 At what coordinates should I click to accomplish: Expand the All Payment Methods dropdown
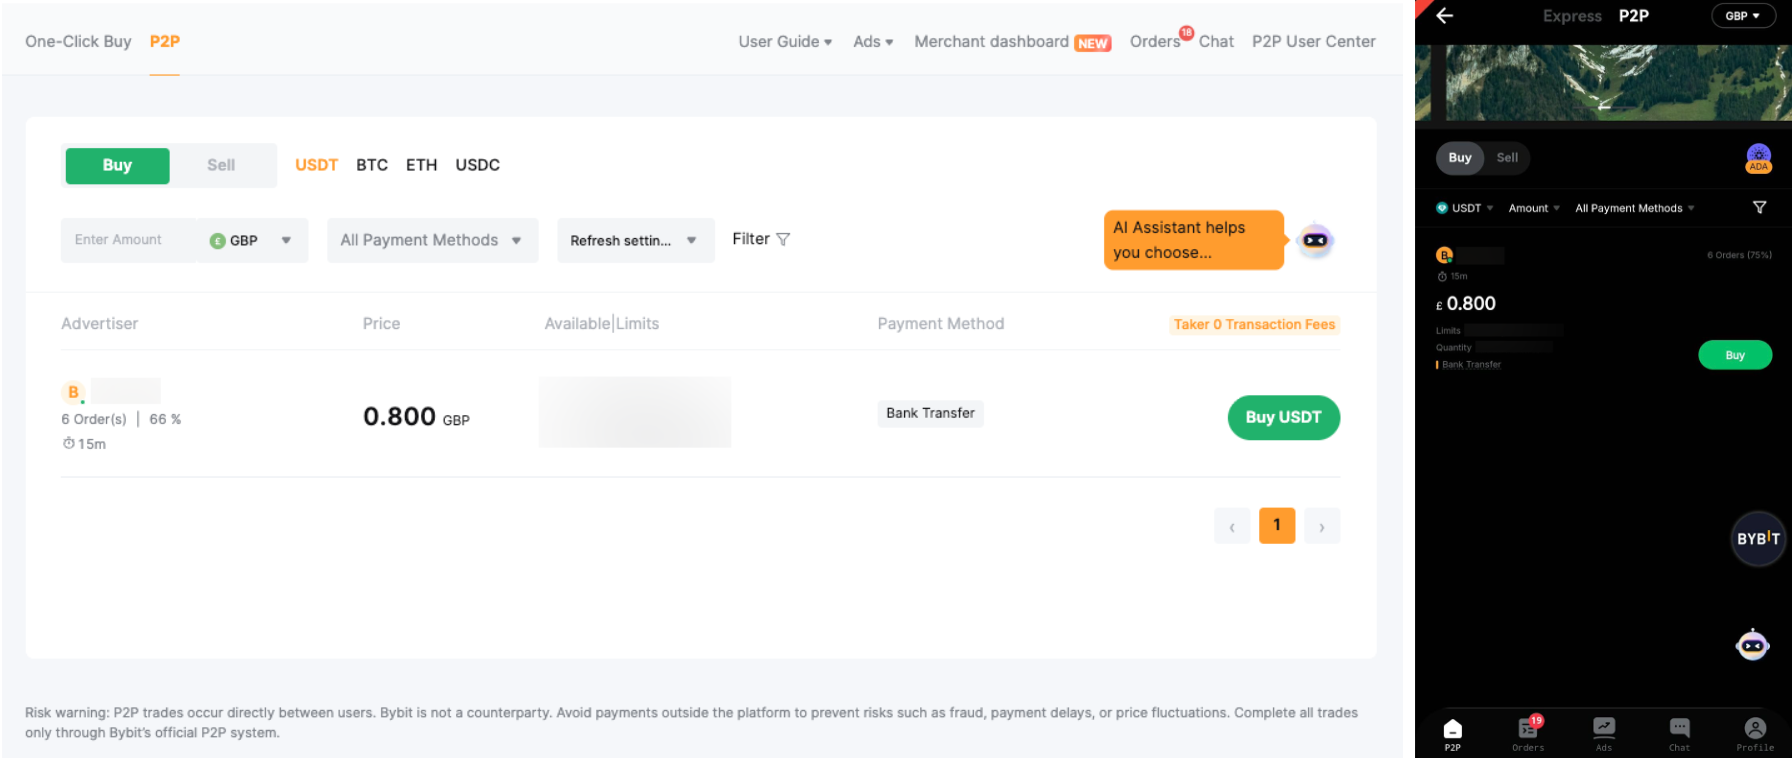click(x=431, y=240)
